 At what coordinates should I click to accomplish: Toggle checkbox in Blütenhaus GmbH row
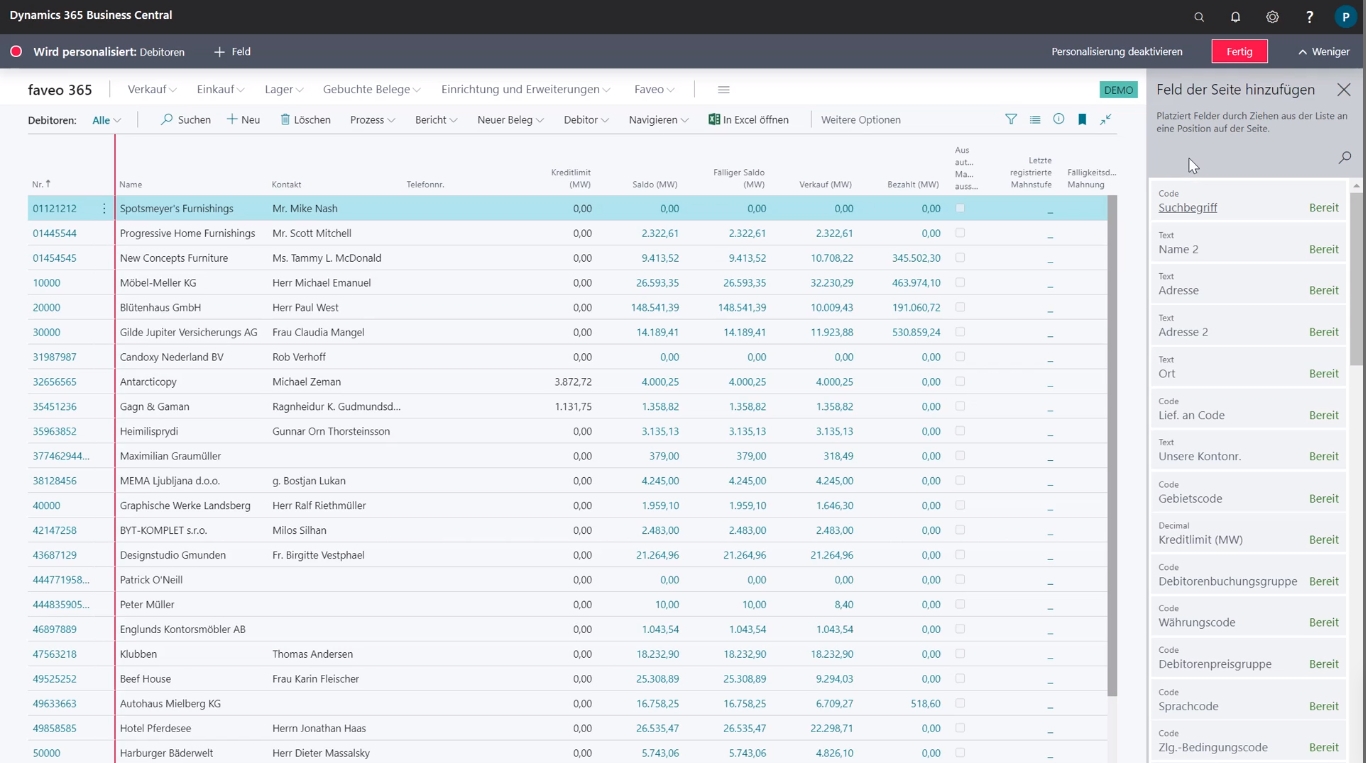point(960,307)
